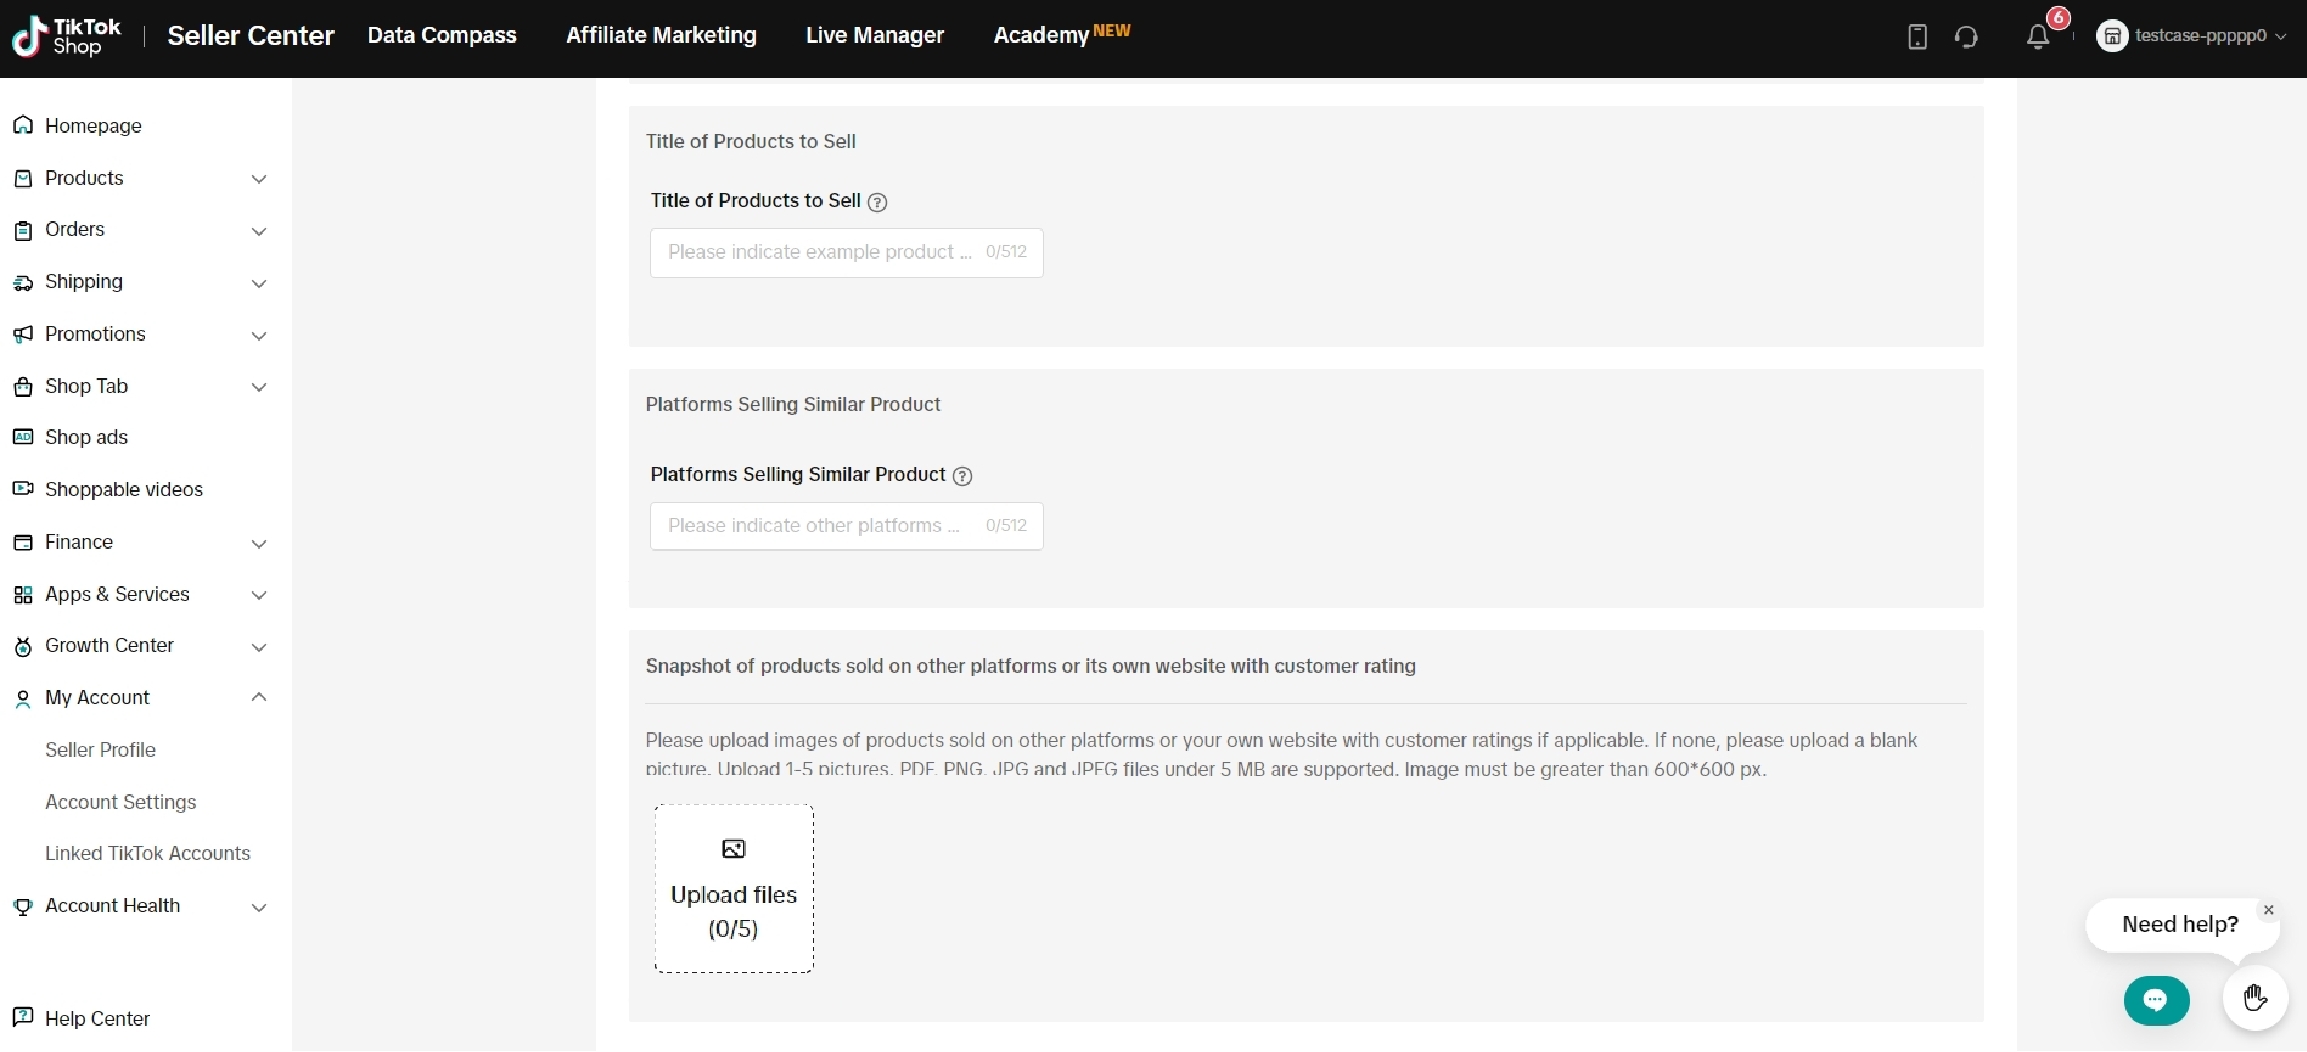The image size is (2307, 1052).
Task: Click the notifications bell icon
Action: pyautogui.click(x=2037, y=37)
